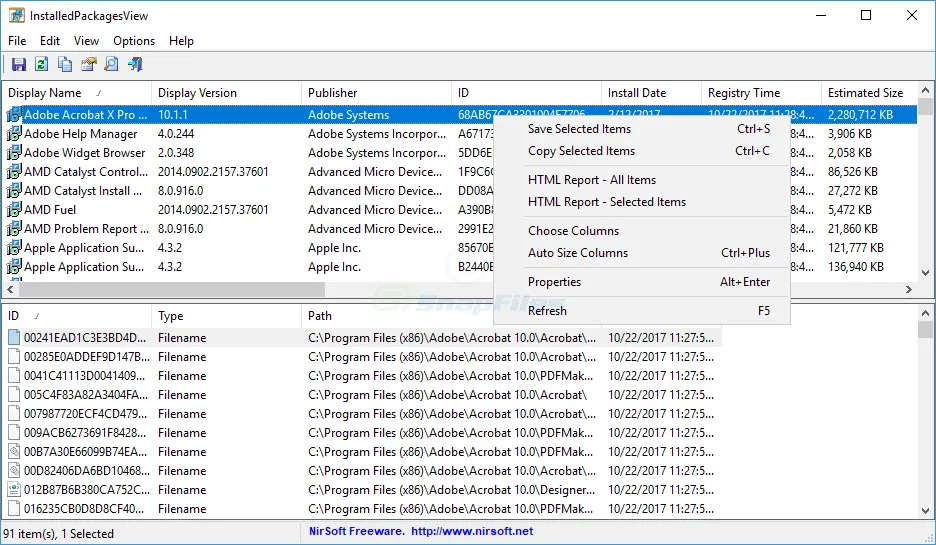Click the upper pane vertical scrollbar up arrow
The width and height of the screenshot is (936, 545).
[925, 90]
